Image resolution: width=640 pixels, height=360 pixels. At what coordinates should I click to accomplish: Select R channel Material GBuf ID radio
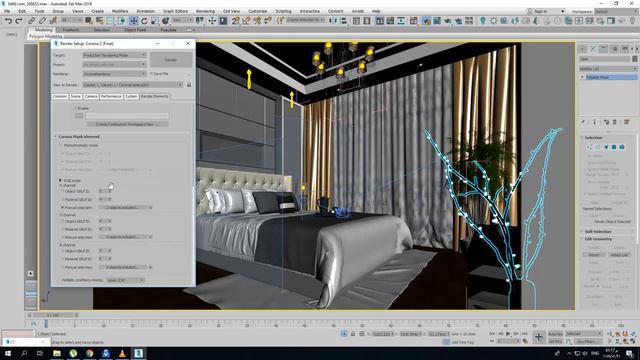[x=62, y=200]
